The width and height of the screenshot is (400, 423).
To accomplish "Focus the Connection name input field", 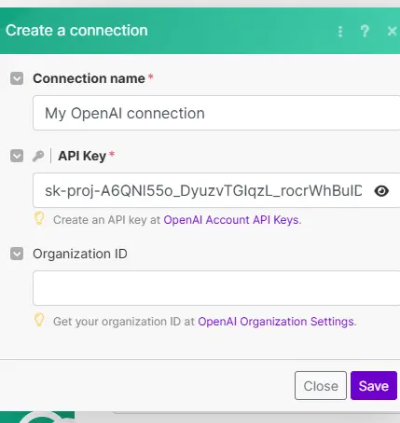I will tap(216, 113).
